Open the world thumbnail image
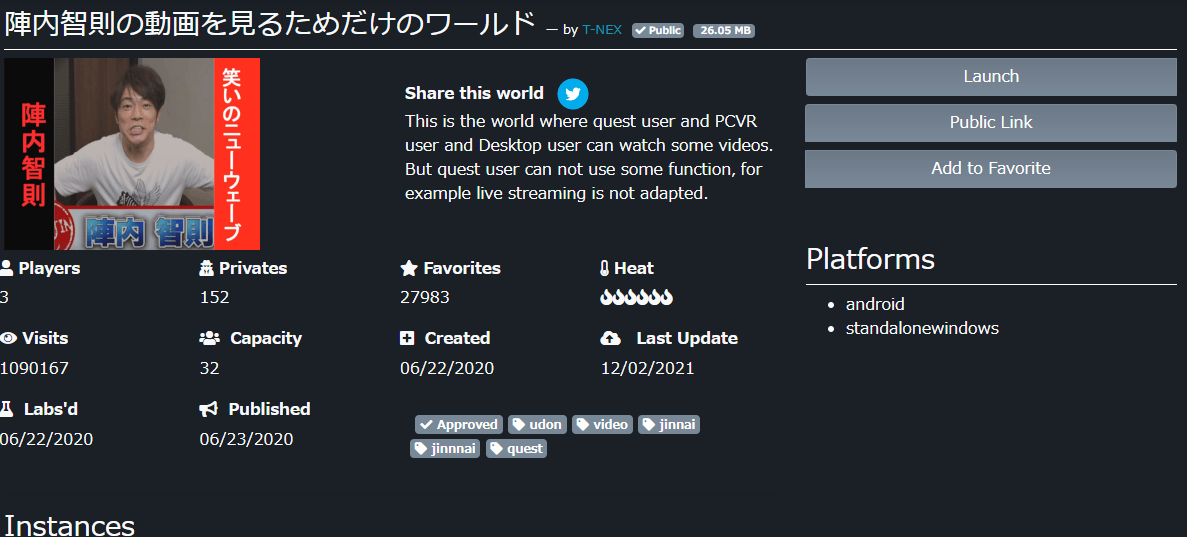Screen dimensions: 1187x537 [131, 154]
